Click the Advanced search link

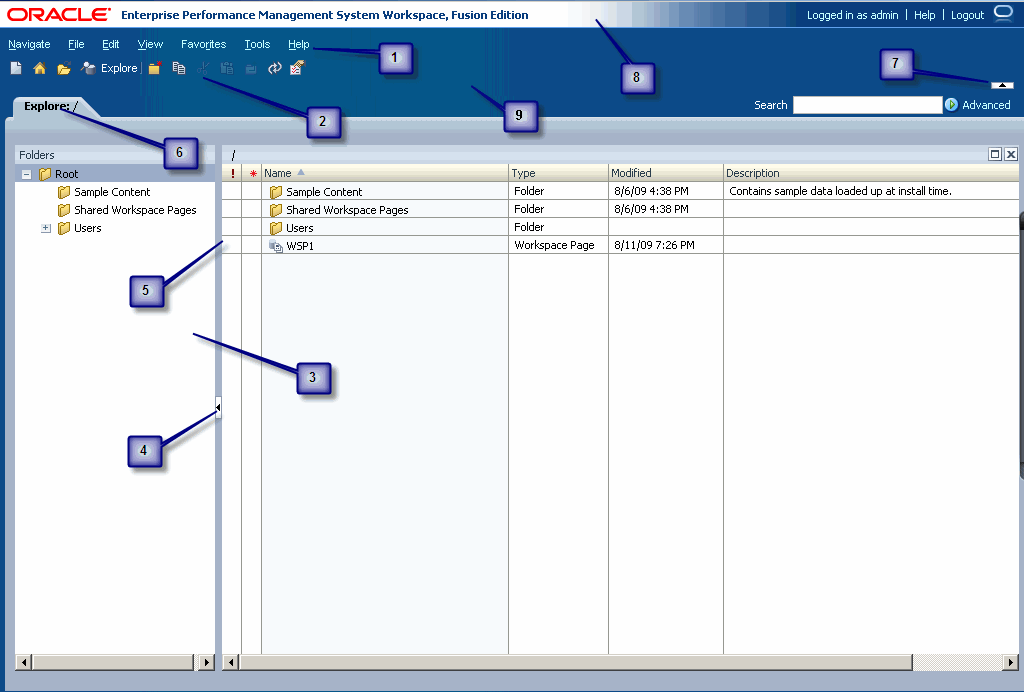(x=985, y=105)
